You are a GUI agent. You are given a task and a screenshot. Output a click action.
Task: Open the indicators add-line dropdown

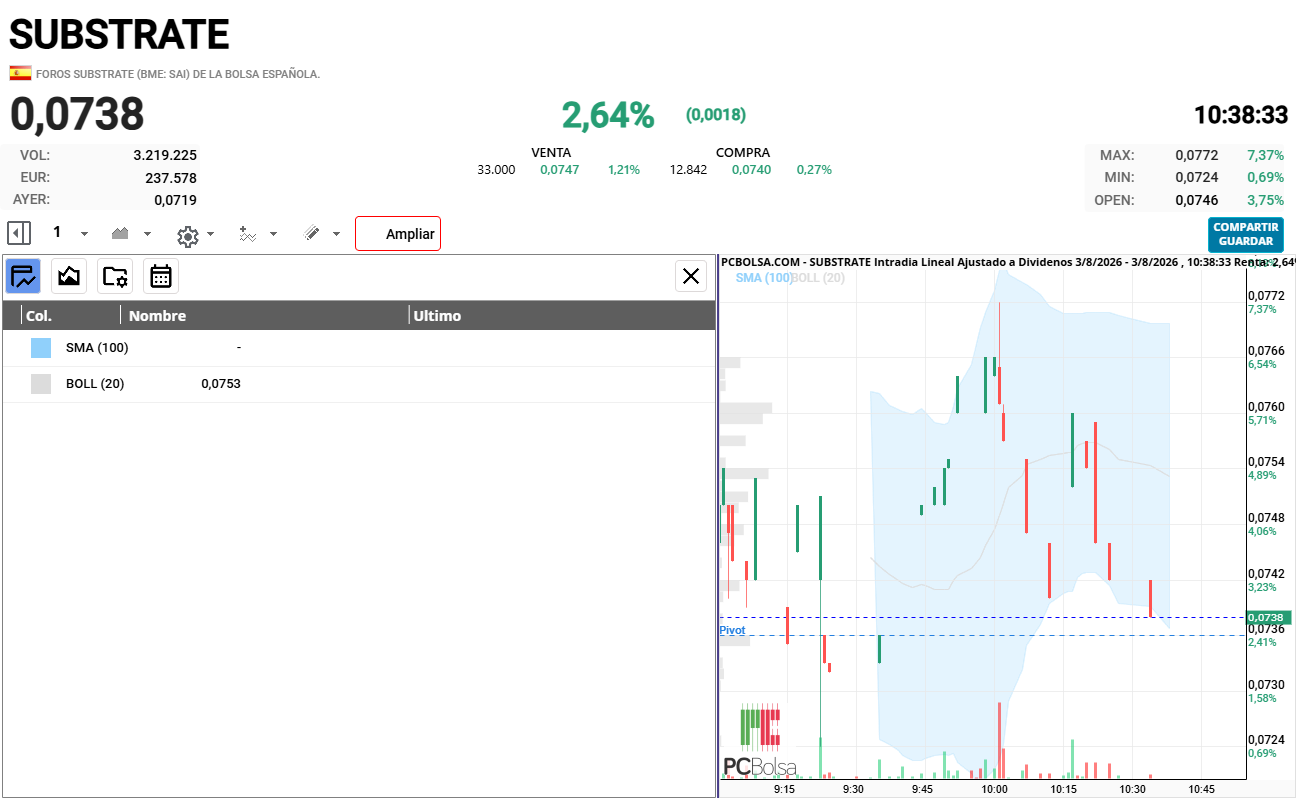(x=257, y=234)
